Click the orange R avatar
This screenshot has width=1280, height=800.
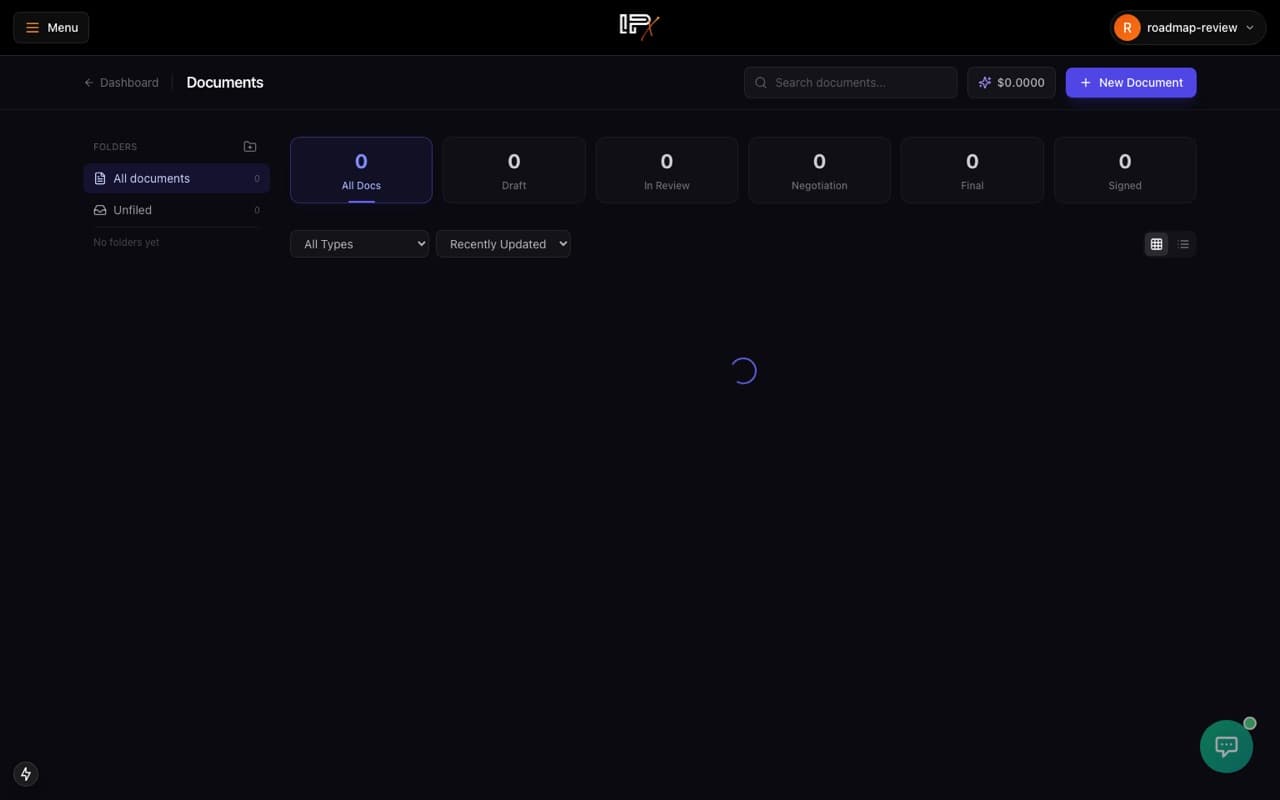click(1127, 28)
